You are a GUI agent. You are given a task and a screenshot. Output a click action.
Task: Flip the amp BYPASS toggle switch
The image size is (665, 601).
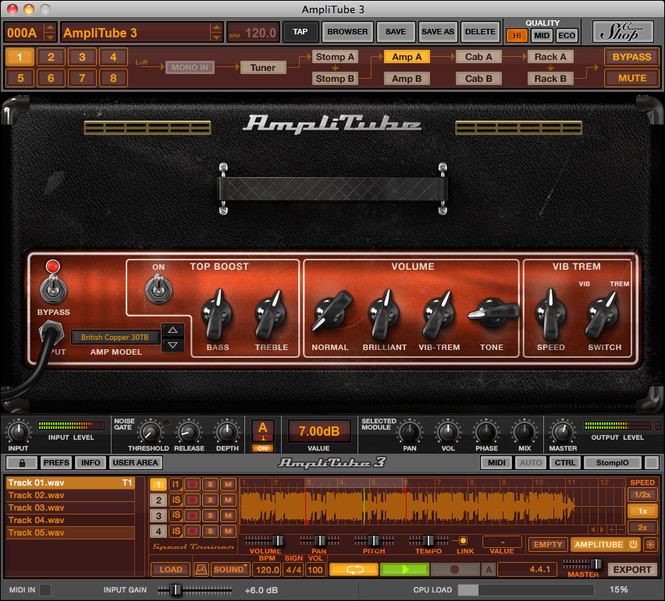point(53,289)
